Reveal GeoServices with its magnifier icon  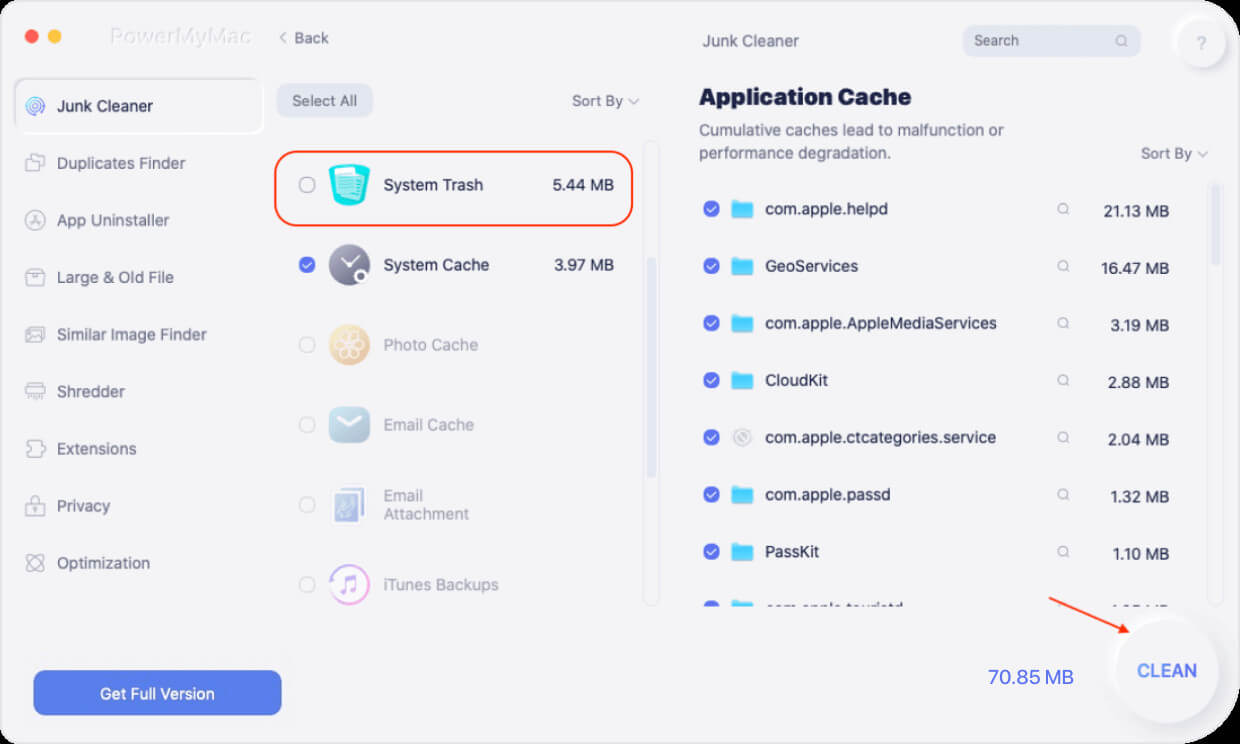1063,266
